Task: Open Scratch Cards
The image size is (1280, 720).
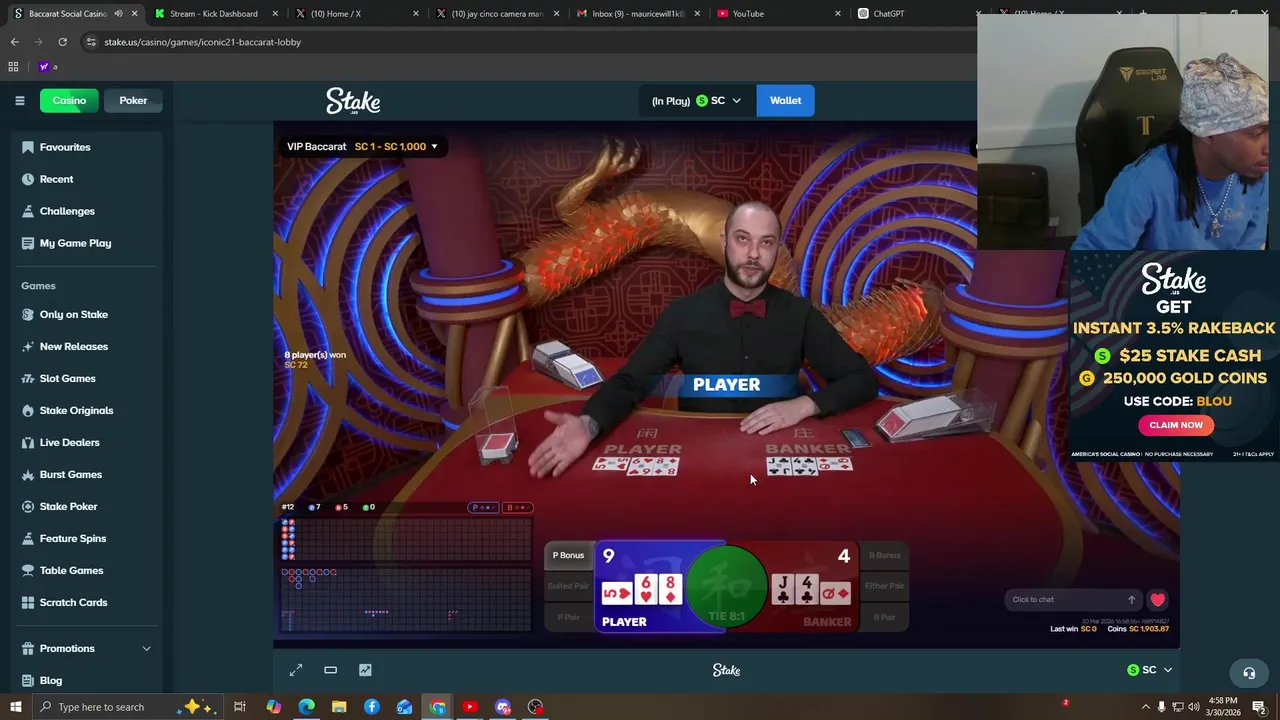Action: coord(73,602)
